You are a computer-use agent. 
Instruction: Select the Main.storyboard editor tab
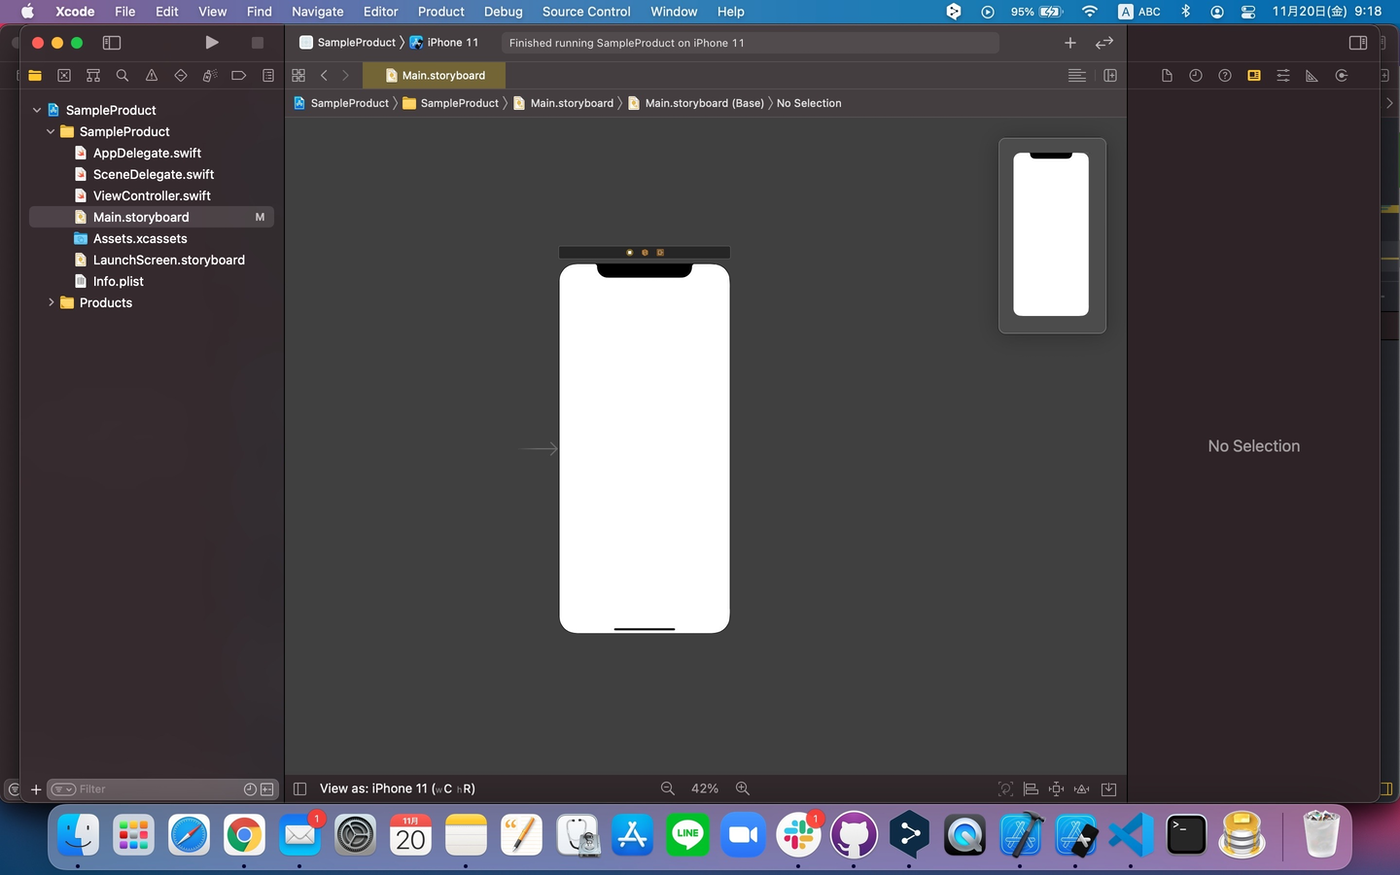[x=435, y=75]
